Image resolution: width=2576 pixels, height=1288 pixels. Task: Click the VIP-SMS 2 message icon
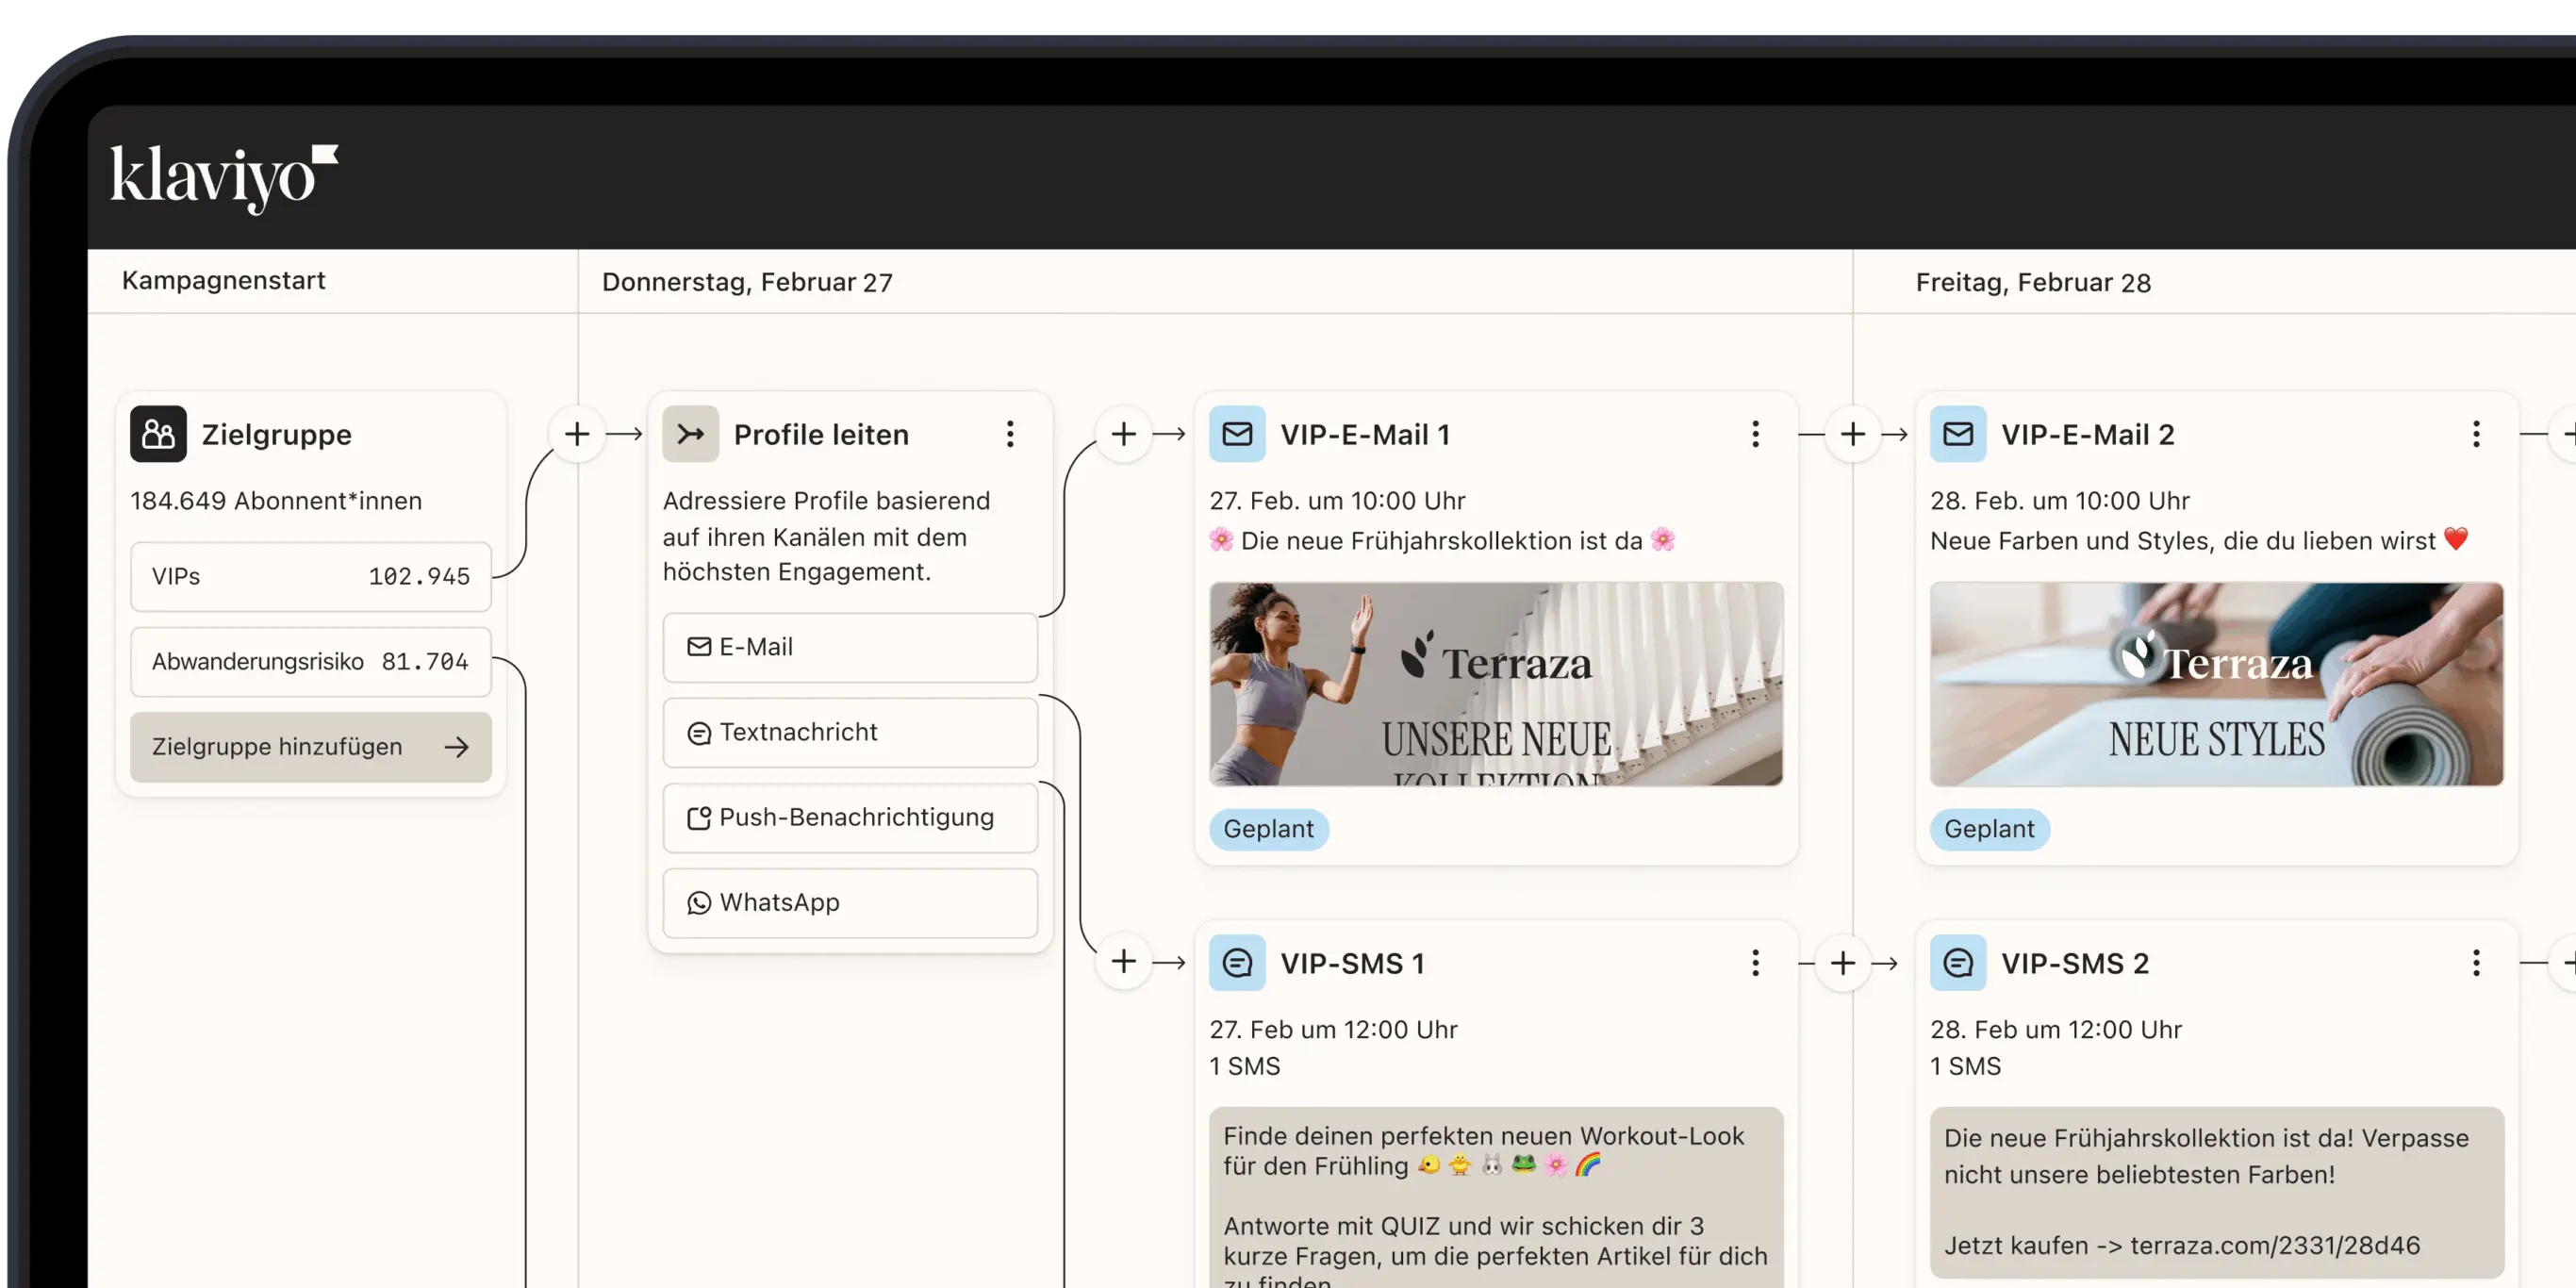tap(1958, 963)
